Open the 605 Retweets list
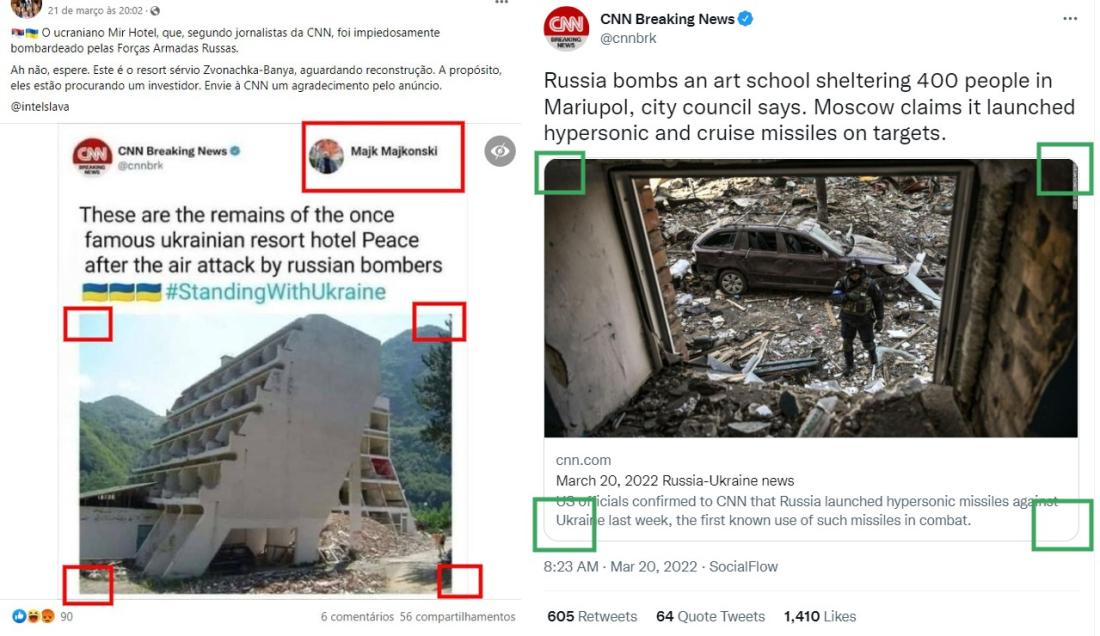Screen dimensions: 1100x636 click(592, 616)
